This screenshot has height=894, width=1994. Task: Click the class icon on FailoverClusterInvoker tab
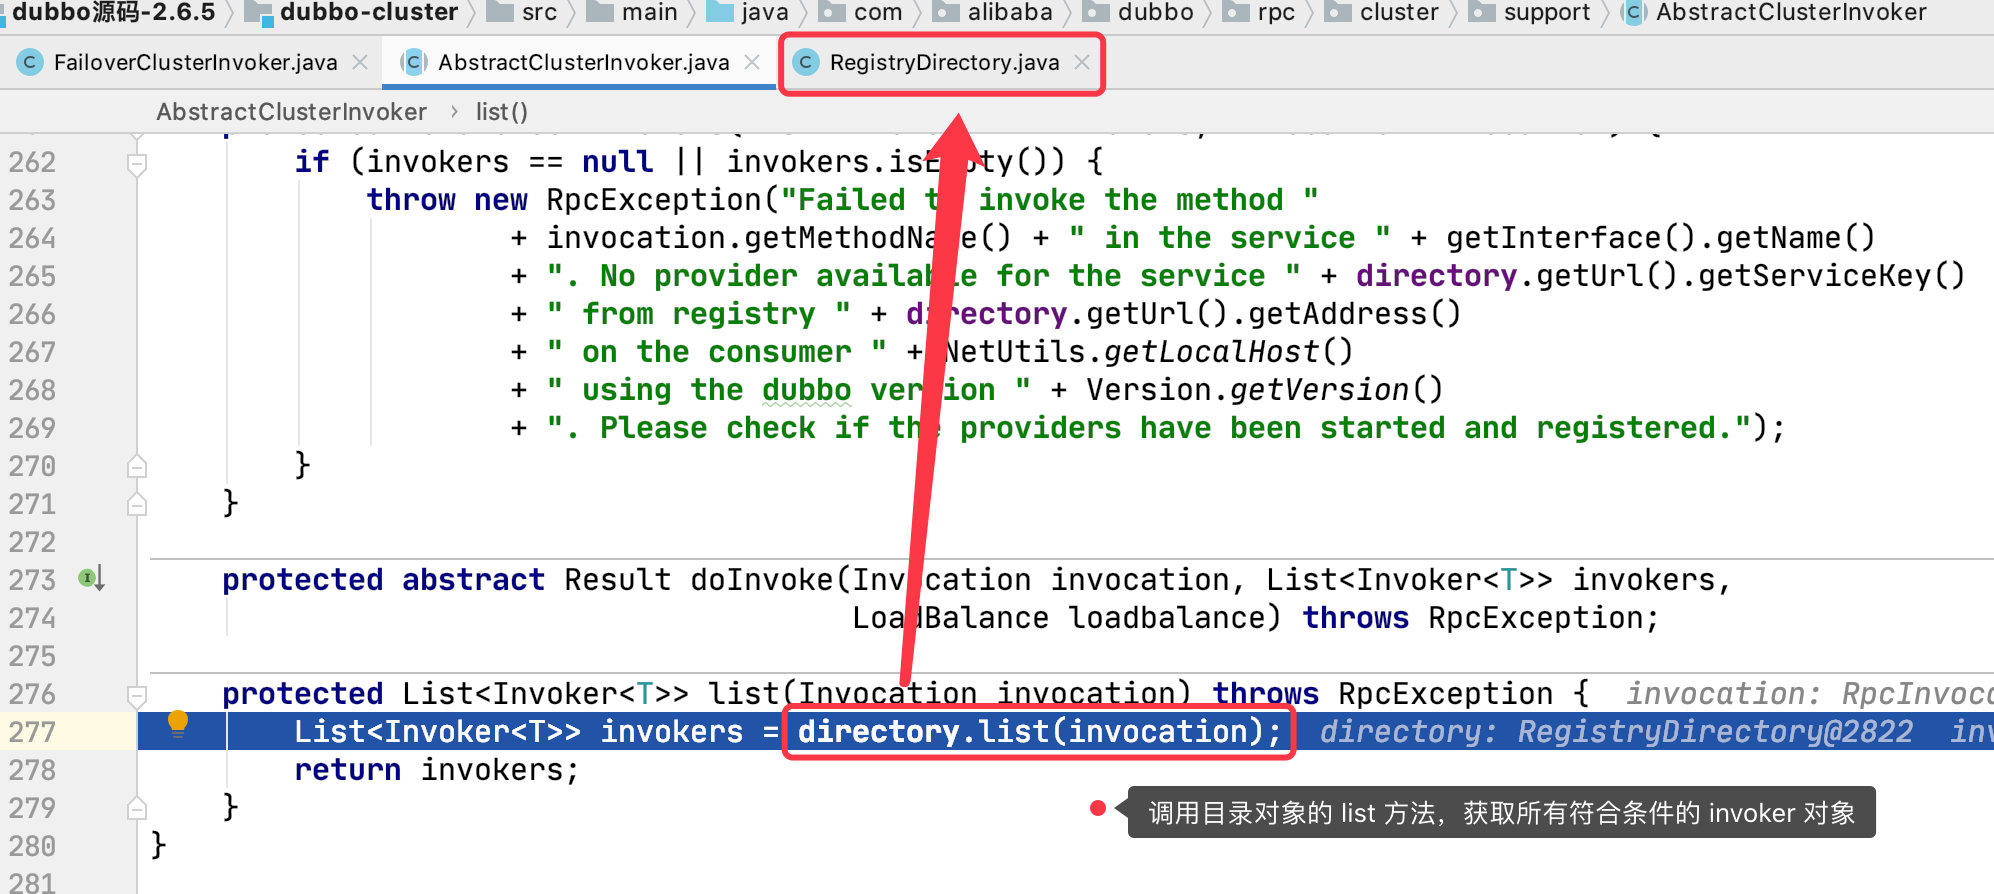point(30,62)
